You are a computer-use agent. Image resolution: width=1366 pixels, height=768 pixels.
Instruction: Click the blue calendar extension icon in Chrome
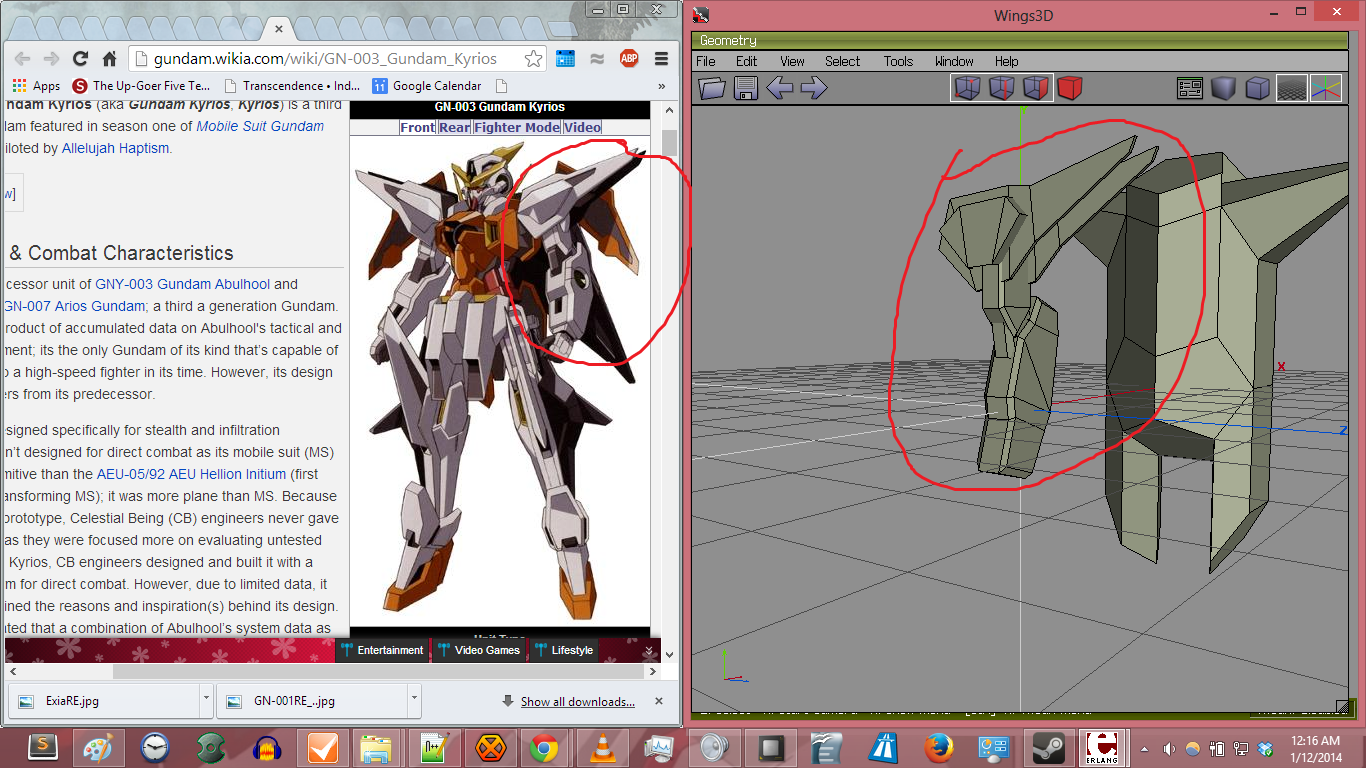[566, 58]
